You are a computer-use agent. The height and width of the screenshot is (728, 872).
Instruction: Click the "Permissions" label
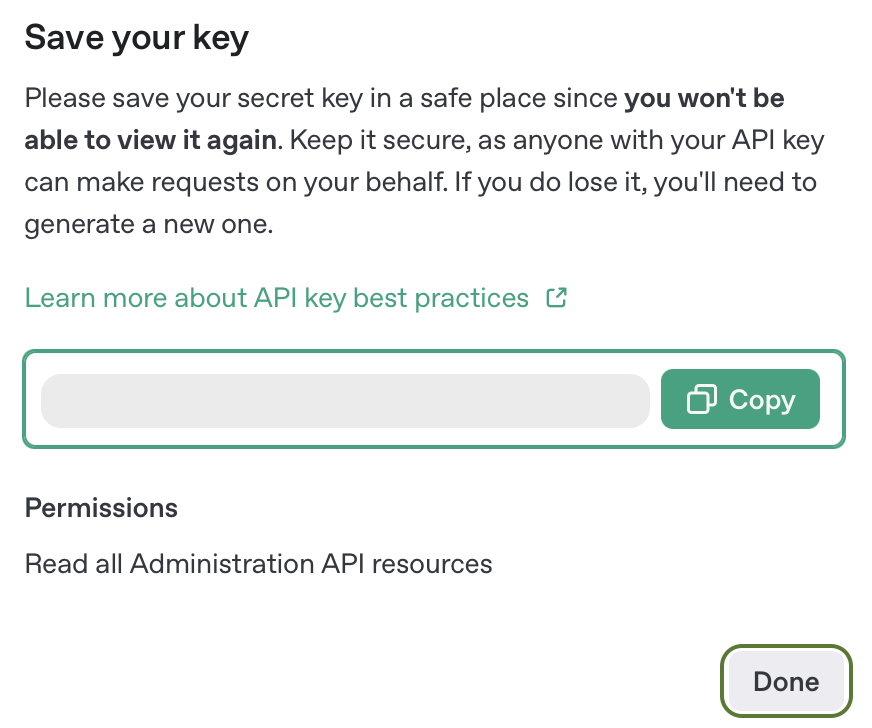point(101,508)
